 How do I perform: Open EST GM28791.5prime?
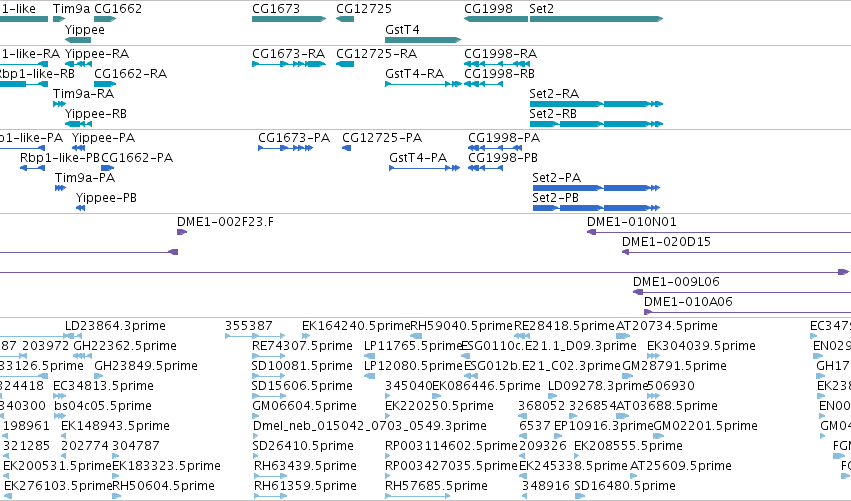pos(628,377)
